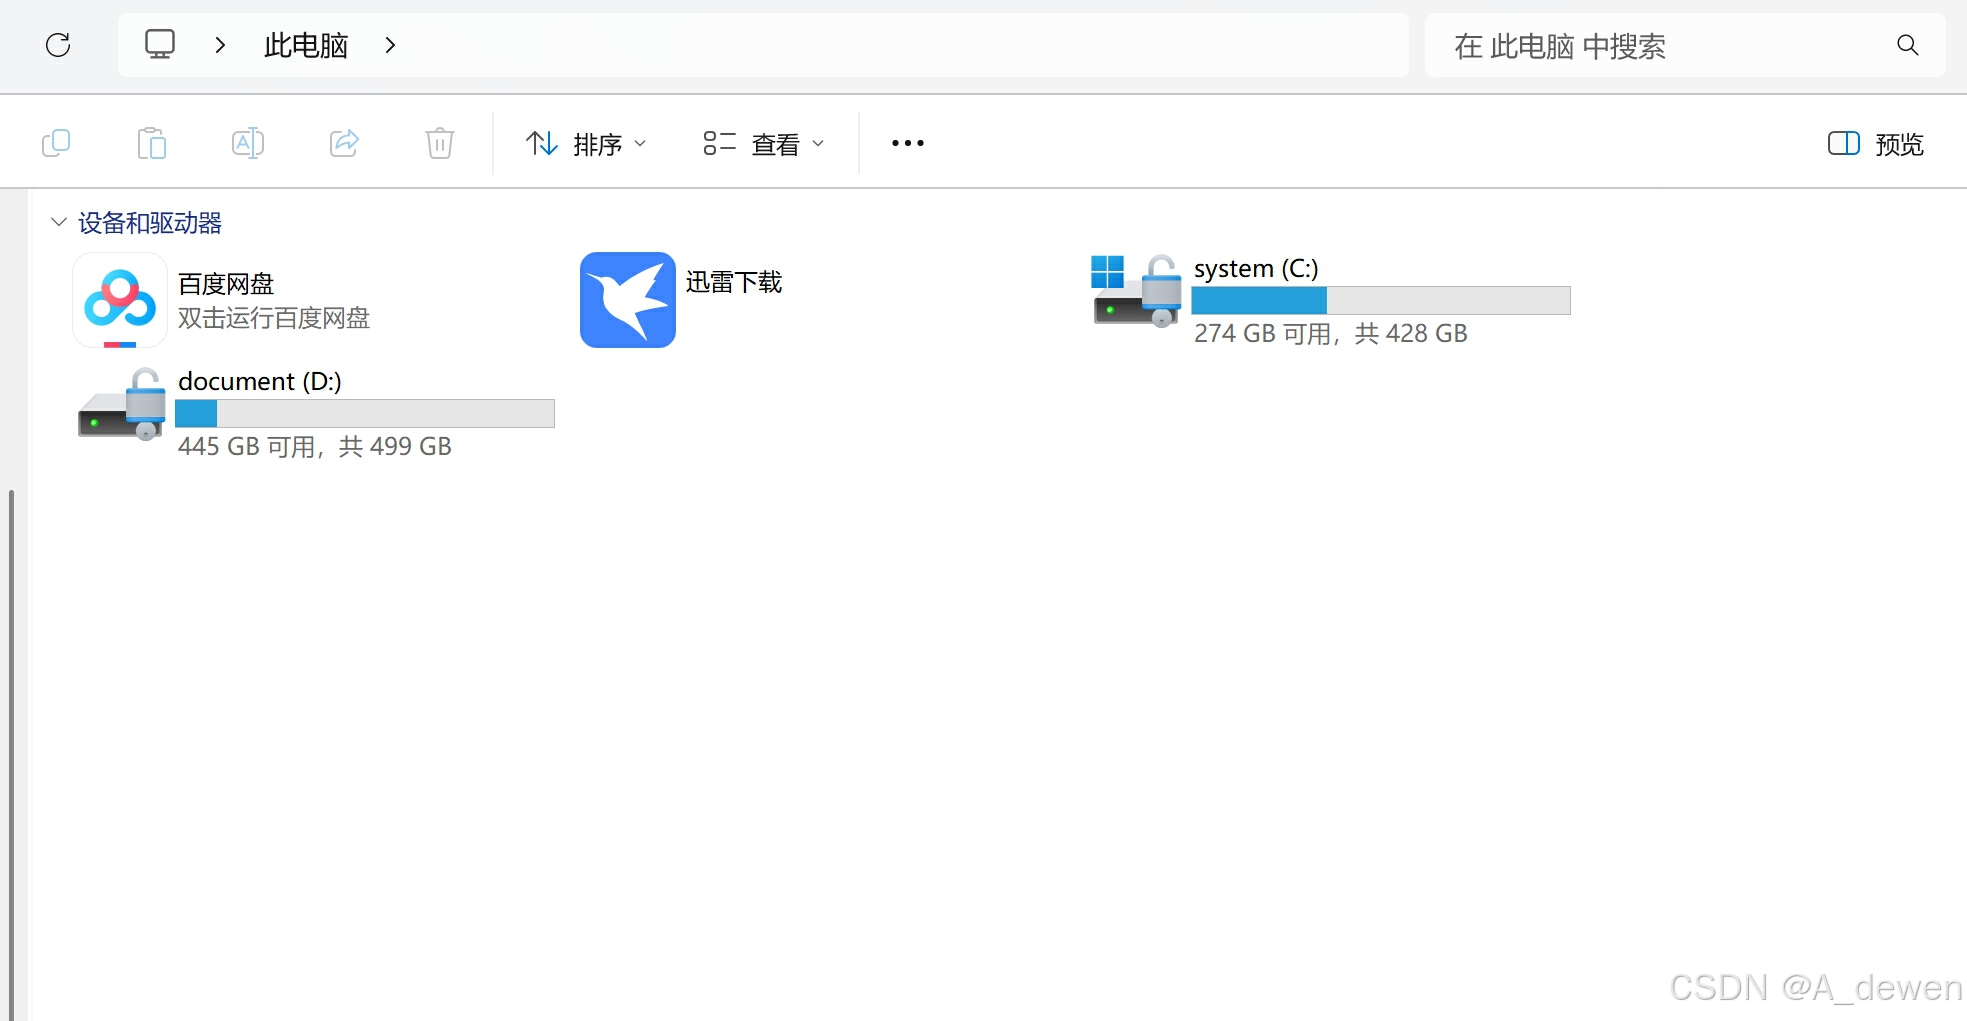The image size is (1967, 1021).
Task: Click the delete trash icon in the toolbar
Action: point(440,143)
